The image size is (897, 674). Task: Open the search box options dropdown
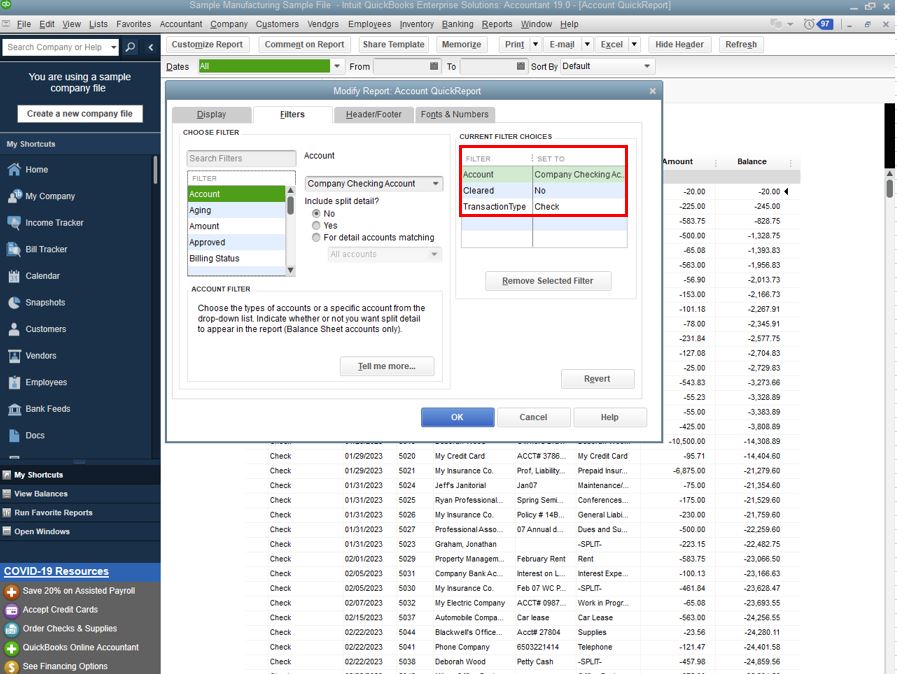113,47
